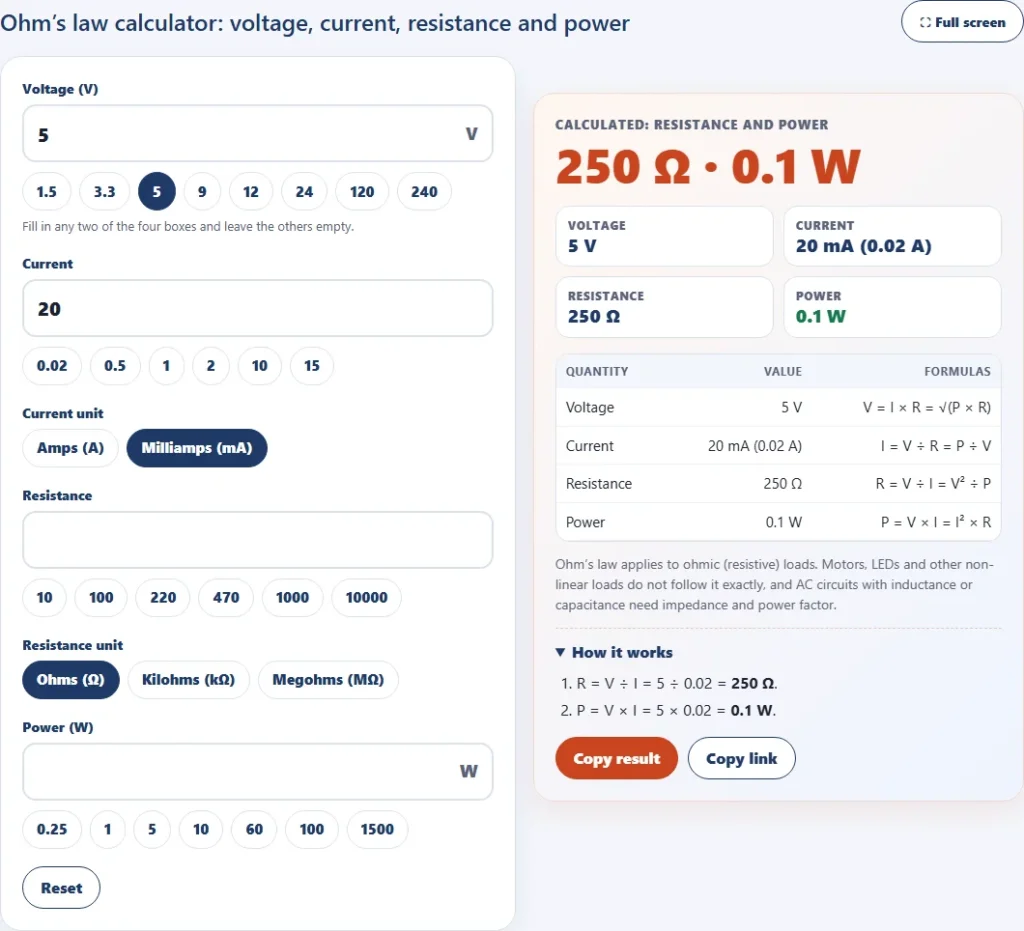Click the Power 0.1 W result card
1024x931 pixels.
pos(892,307)
